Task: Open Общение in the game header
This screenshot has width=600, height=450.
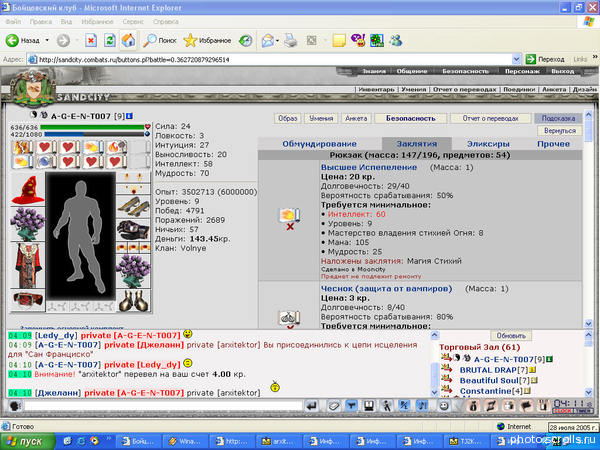Action: [x=412, y=71]
